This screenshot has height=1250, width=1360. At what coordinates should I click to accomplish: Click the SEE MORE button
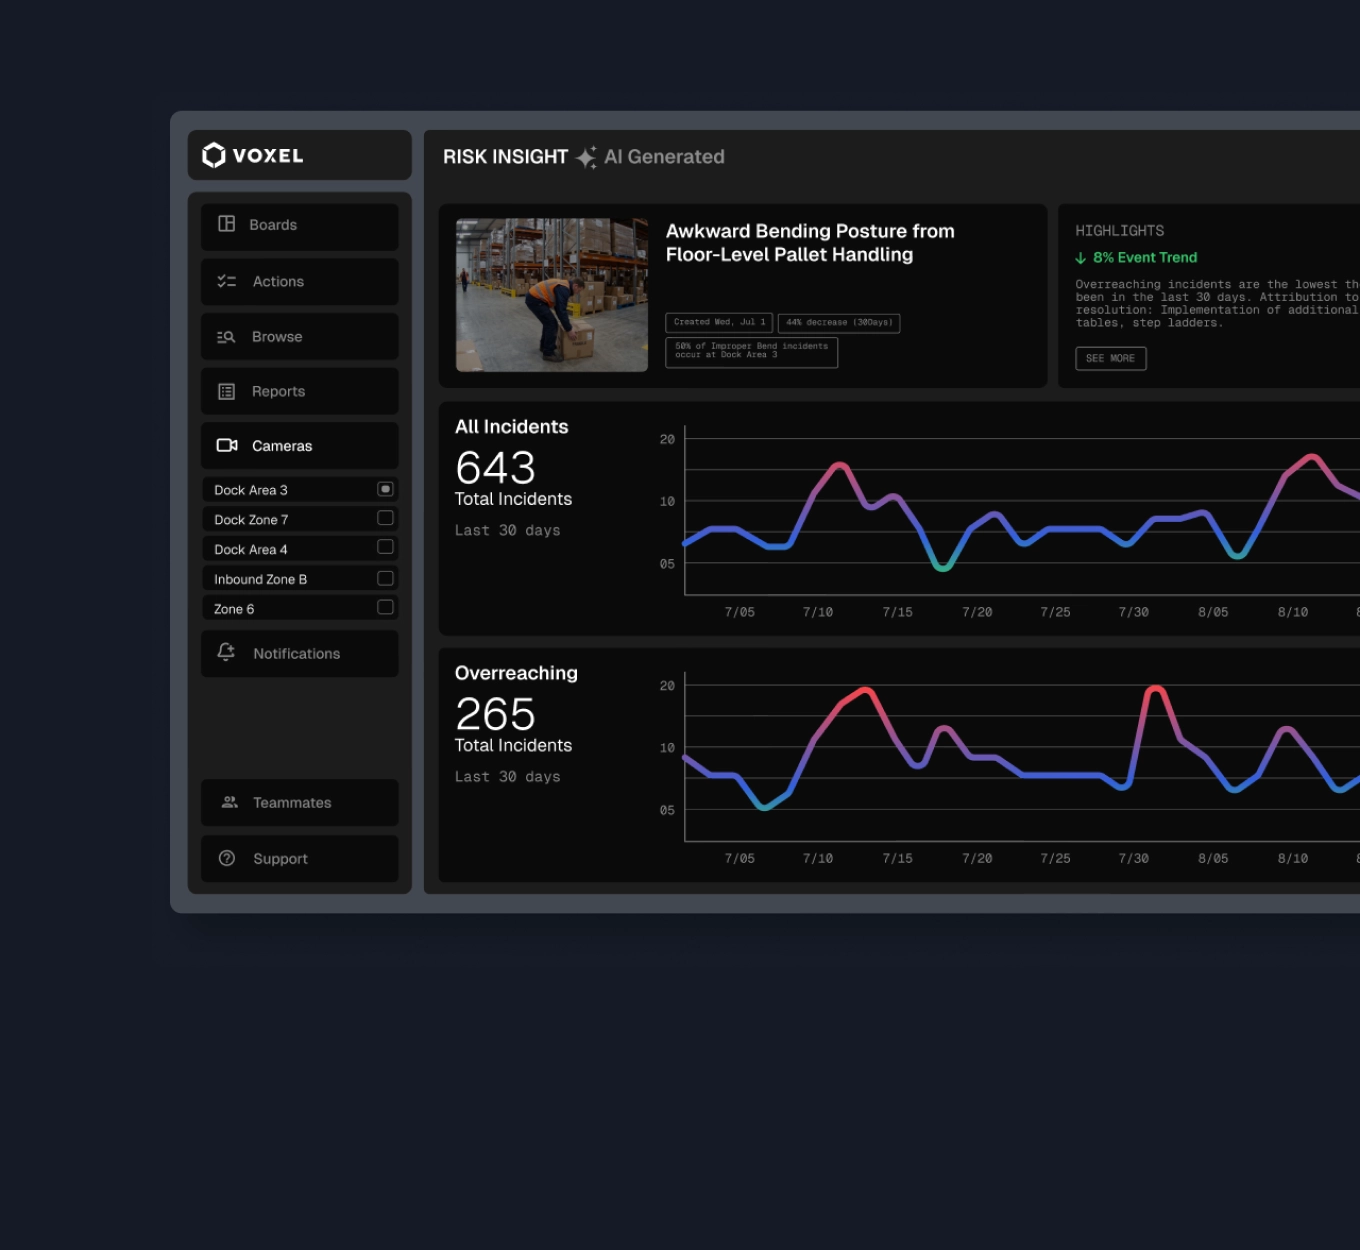click(x=1111, y=358)
